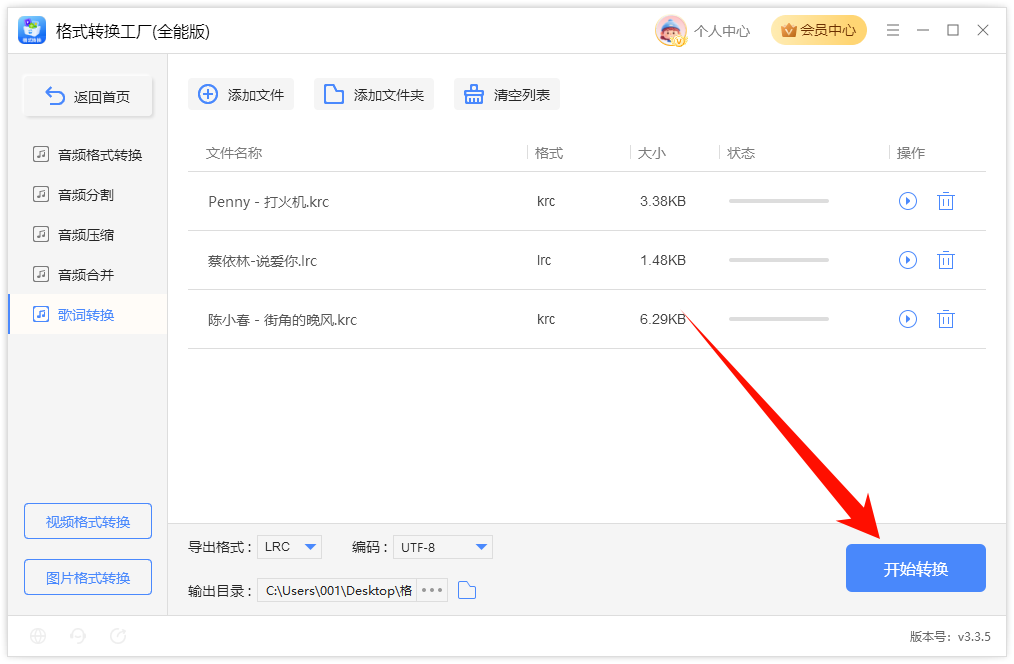Open the output folder icon

click(x=467, y=590)
